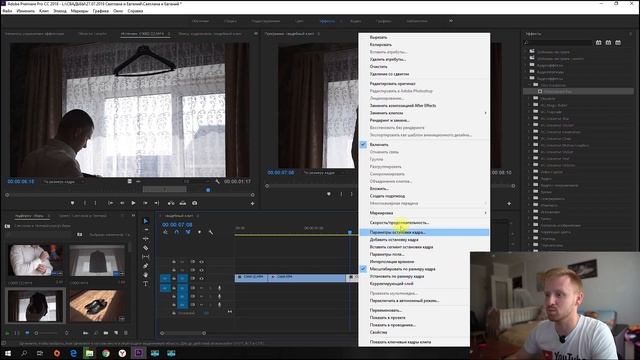Viewport: 640px width, 360px height.
Task: Open Program monitor button editor plus
Action: coord(509,203)
